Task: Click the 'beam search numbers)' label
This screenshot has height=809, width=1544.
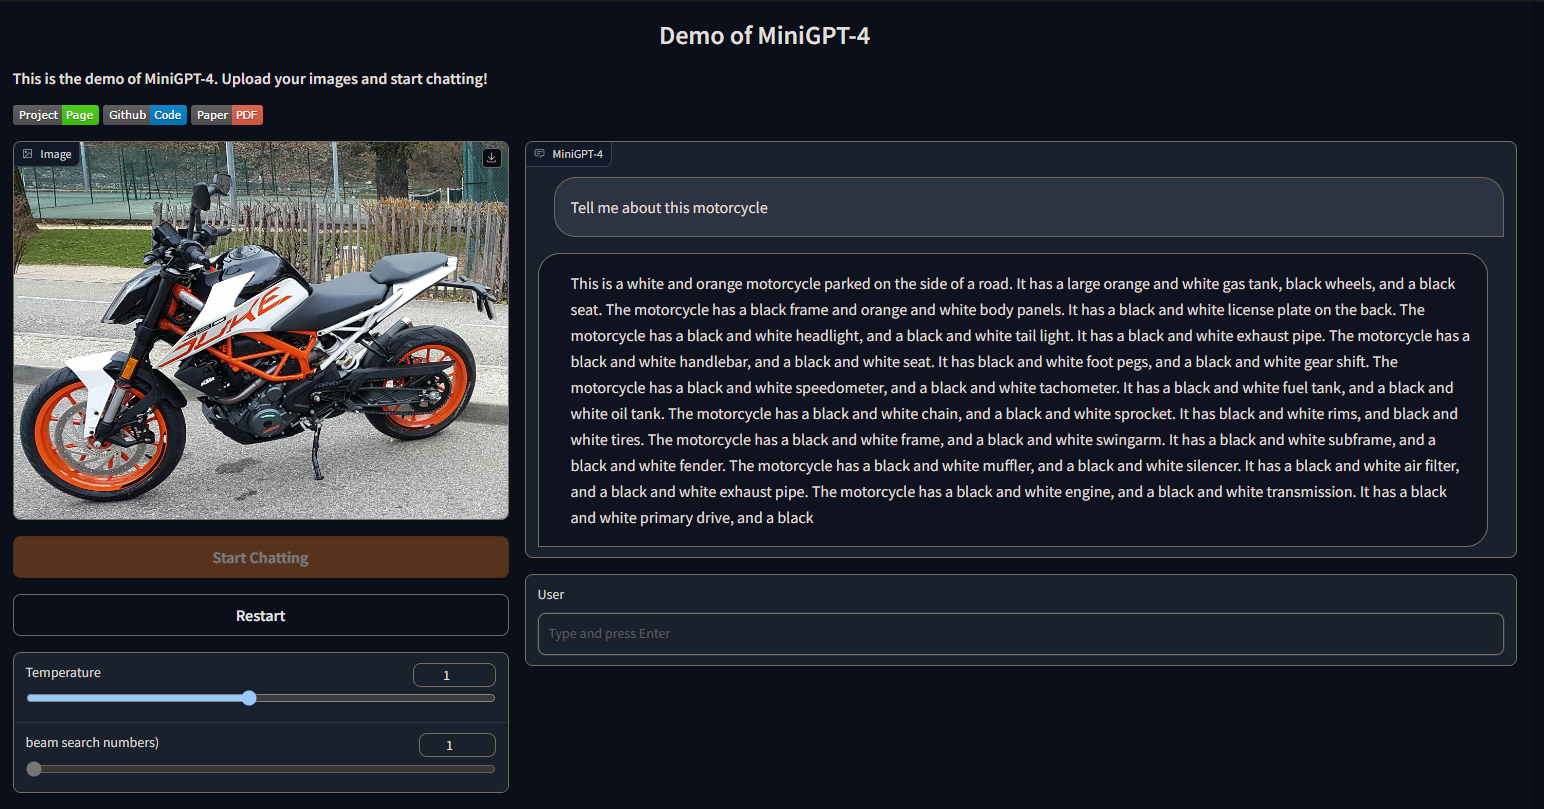Action: coord(92,742)
